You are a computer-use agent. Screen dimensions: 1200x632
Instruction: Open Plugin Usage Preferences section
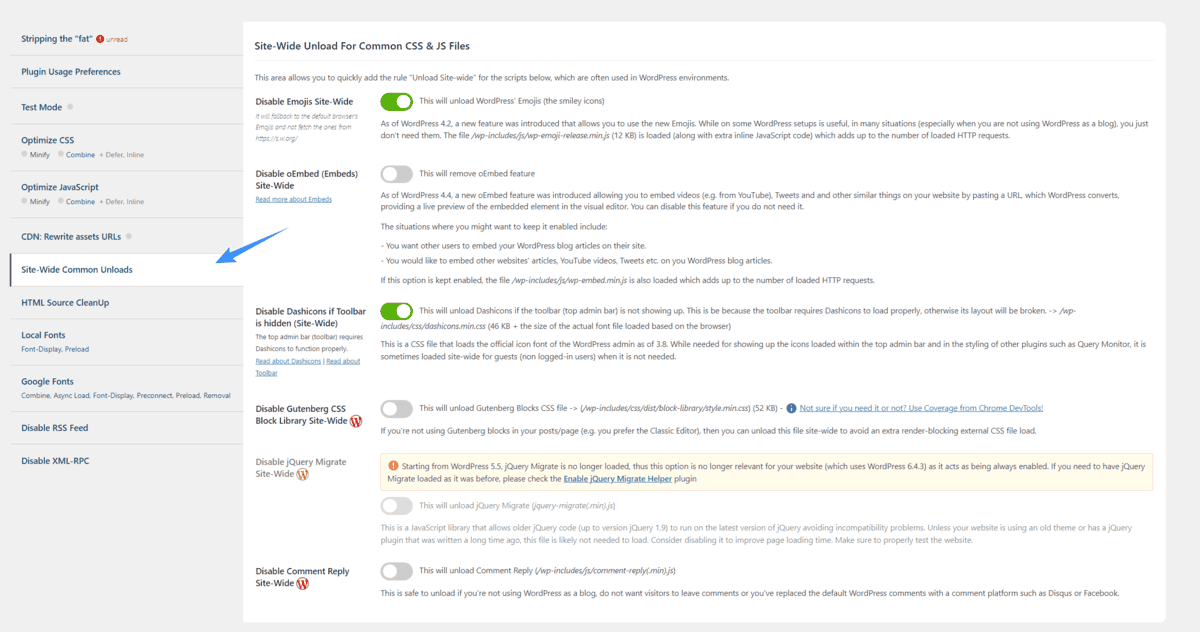pos(71,72)
